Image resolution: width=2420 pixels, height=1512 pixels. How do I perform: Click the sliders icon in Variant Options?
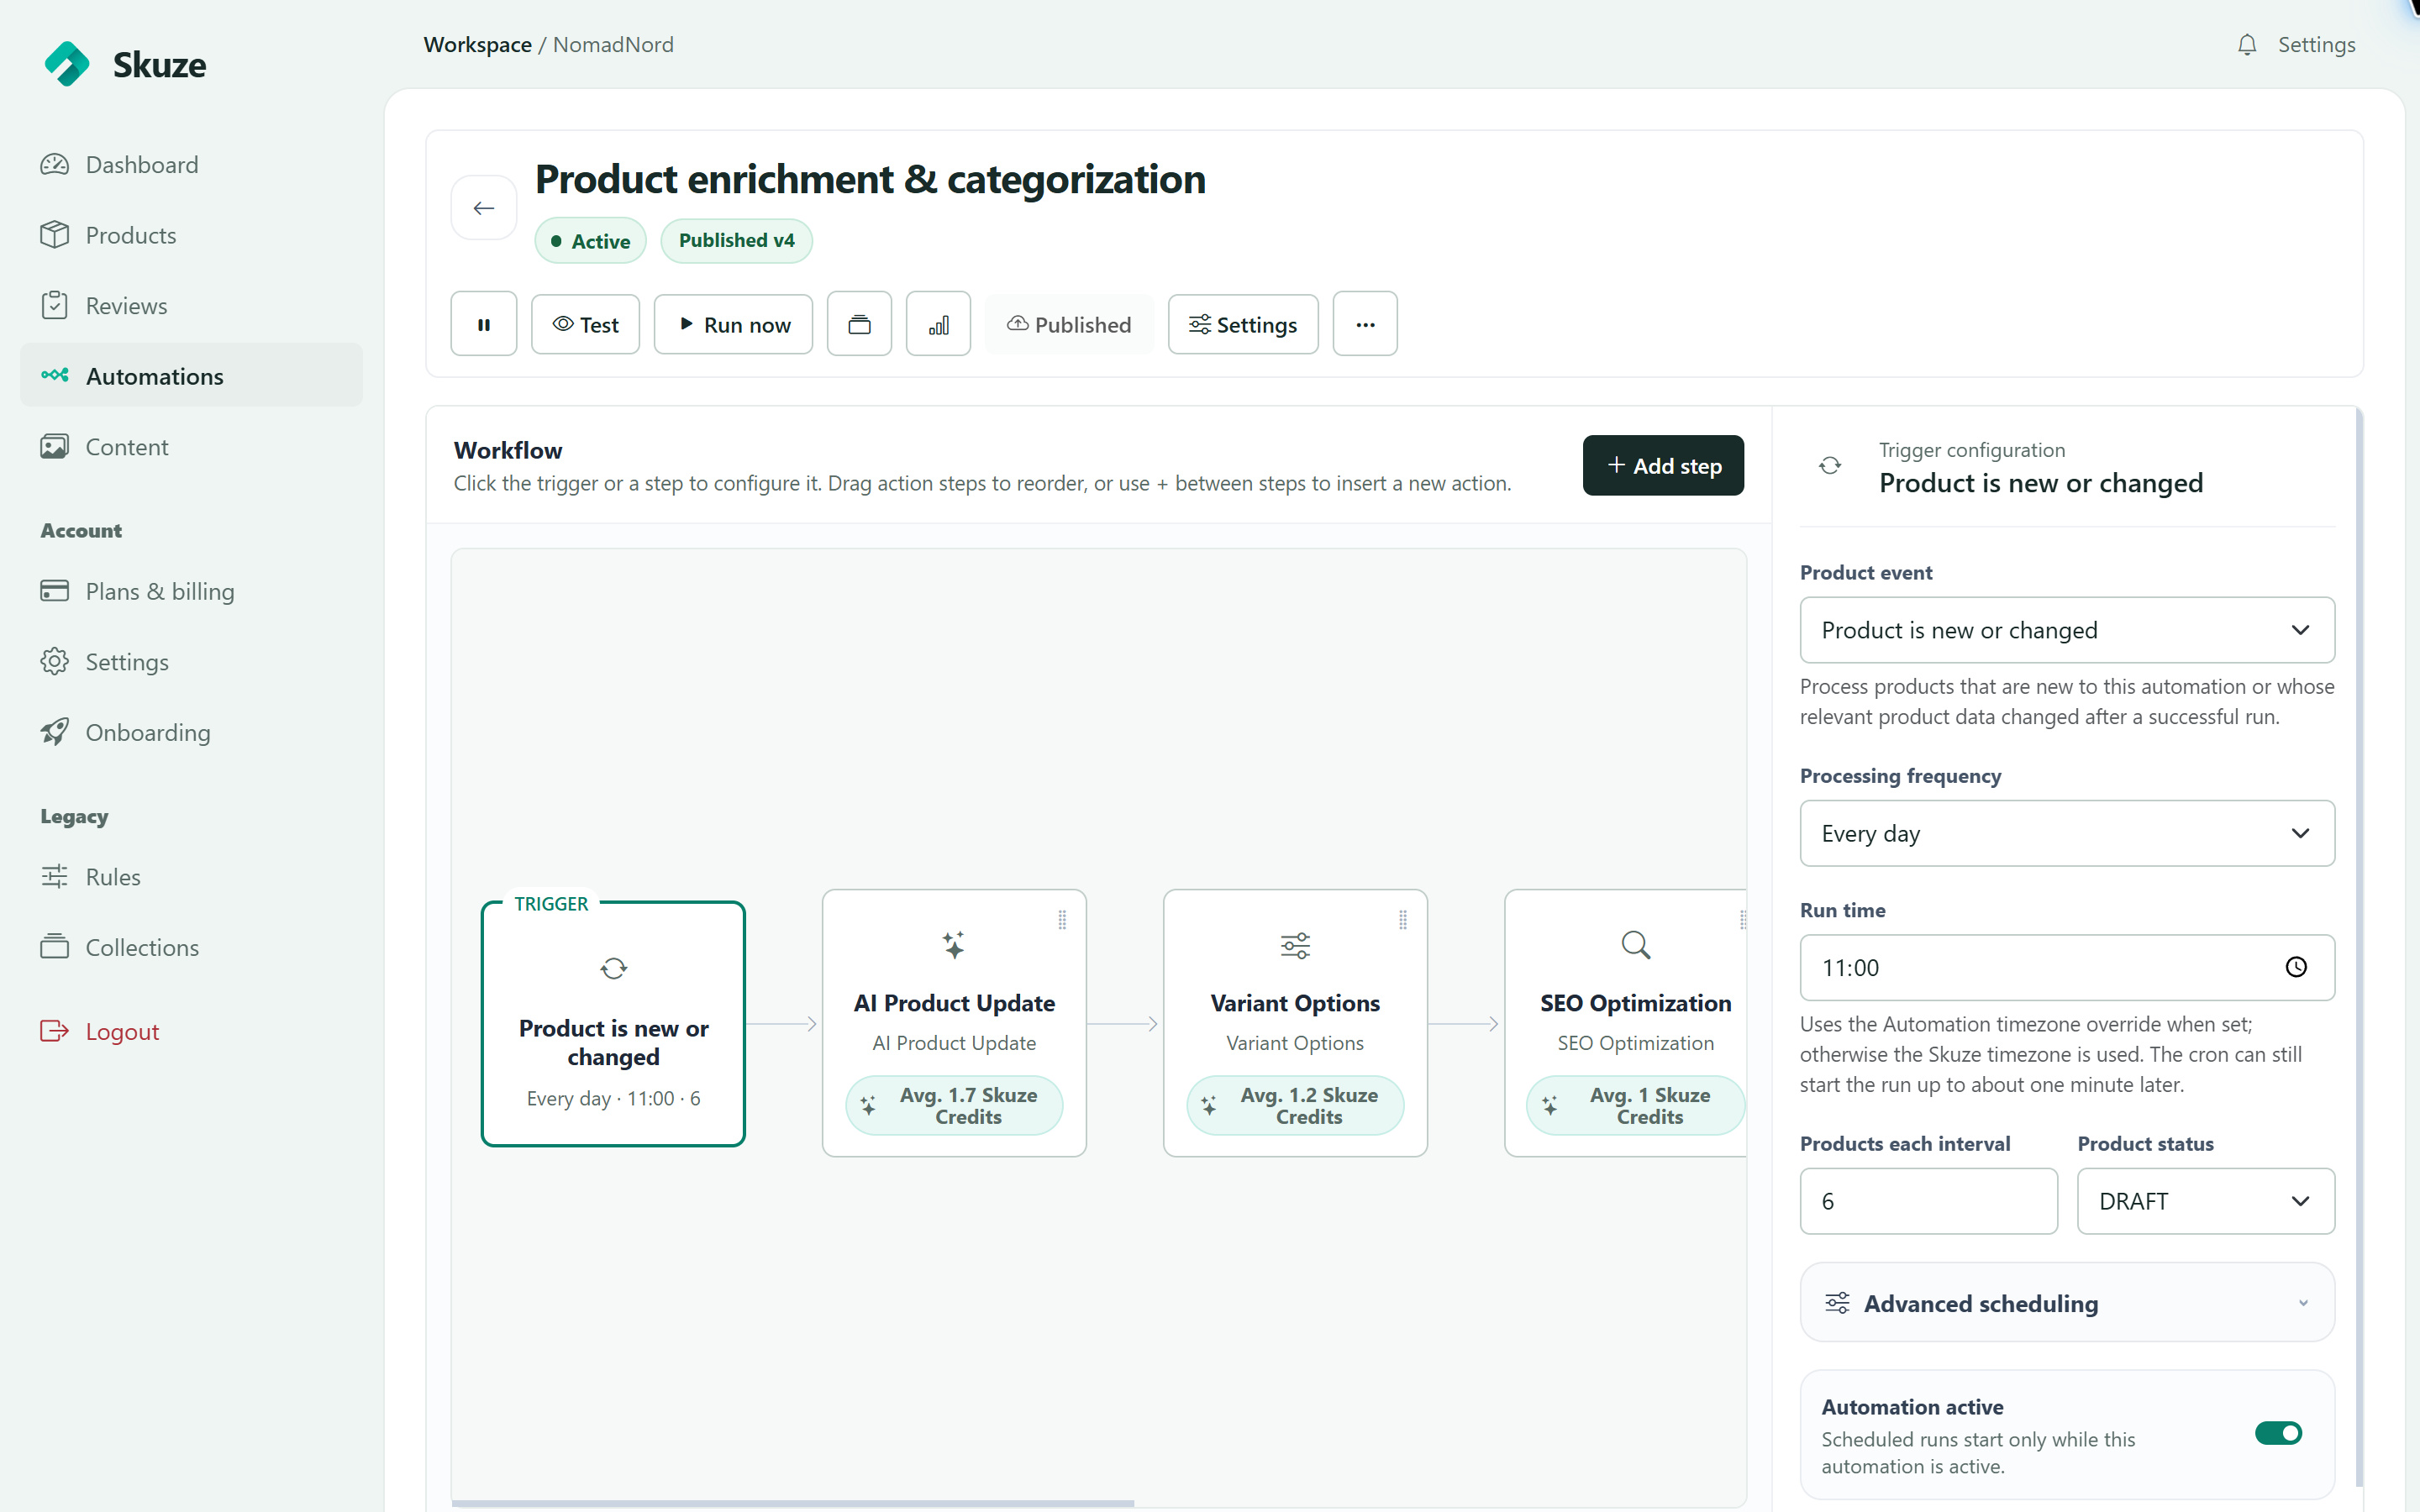(x=1295, y=945)
